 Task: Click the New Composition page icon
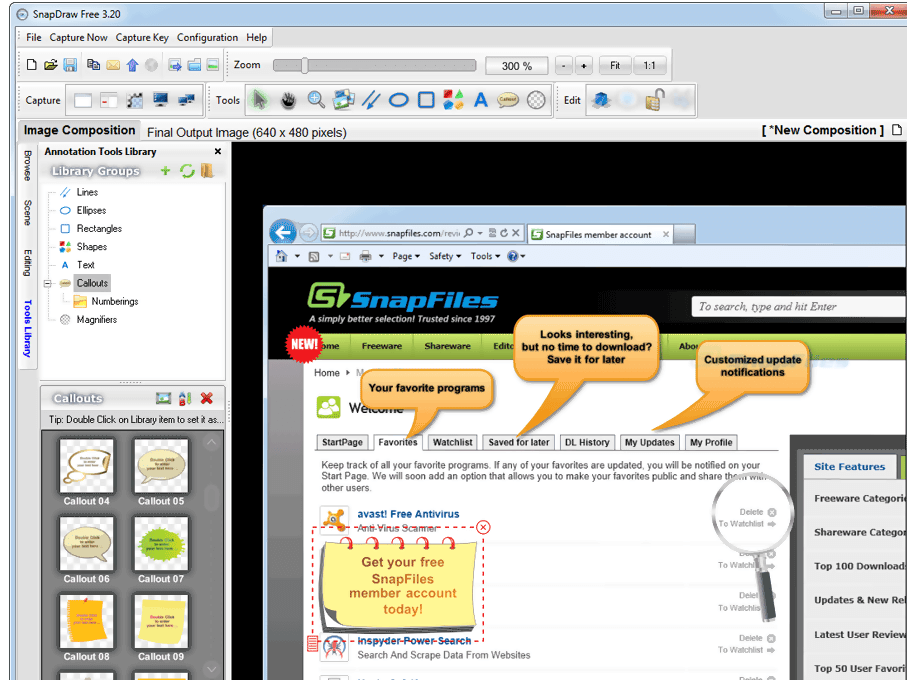click(897, 130)
